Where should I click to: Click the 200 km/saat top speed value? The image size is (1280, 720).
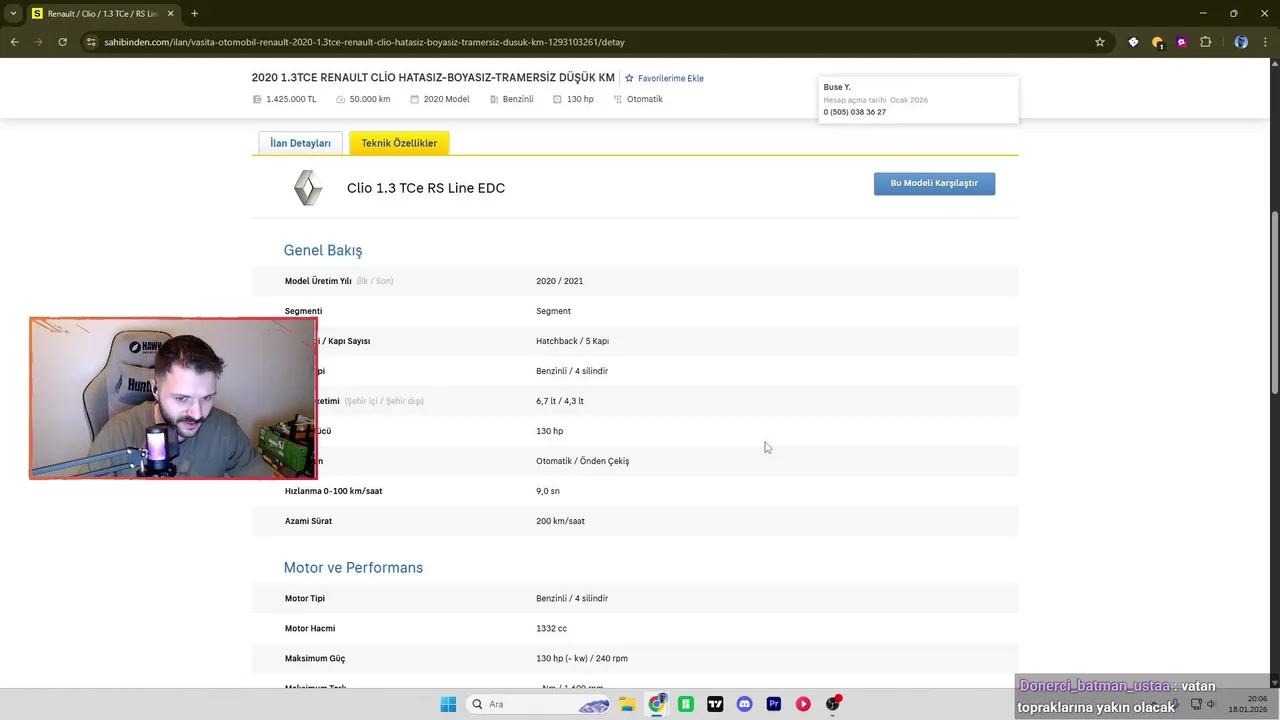click(x=560, y=521)
